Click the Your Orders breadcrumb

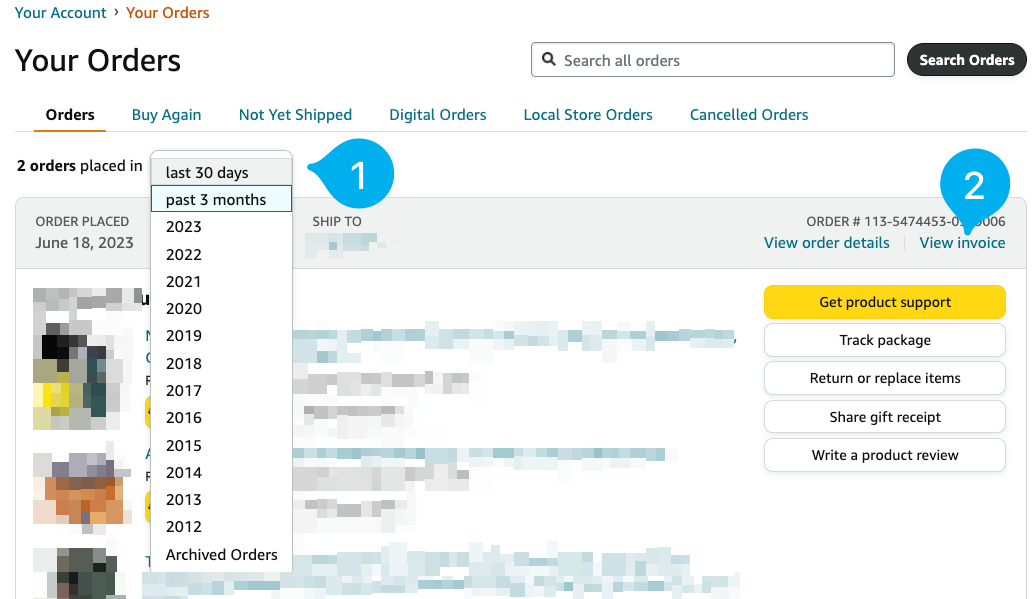[x=168, y=13]
